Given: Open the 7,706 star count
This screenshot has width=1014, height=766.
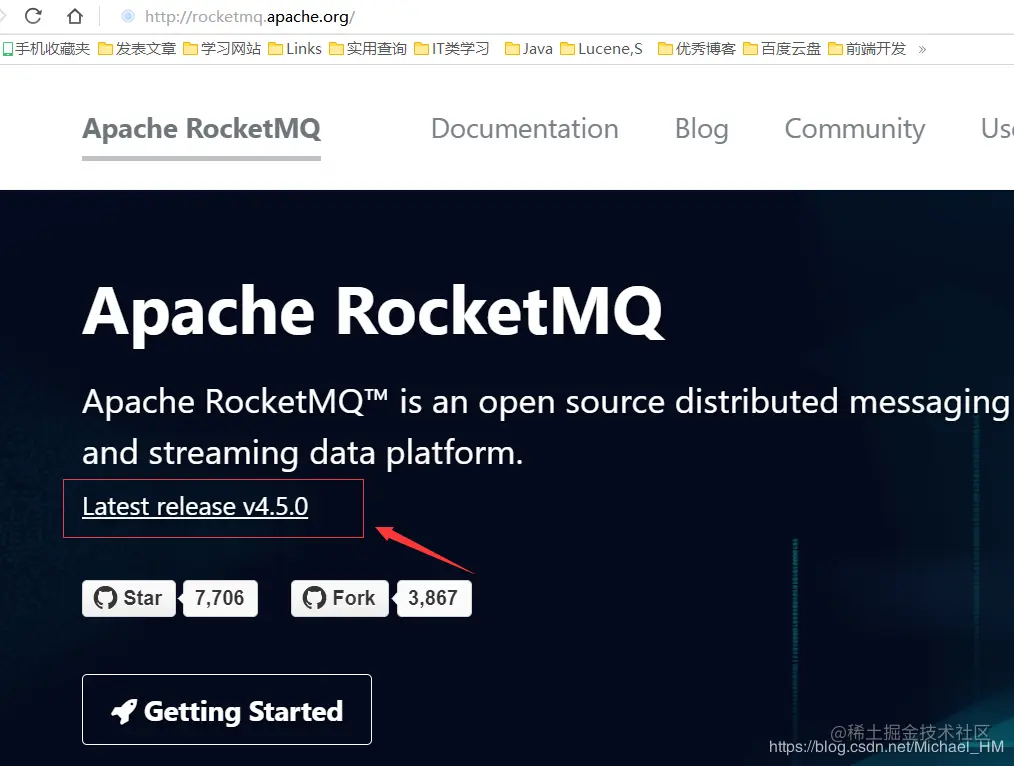Looking at the screenshot, I should point(220,598).
